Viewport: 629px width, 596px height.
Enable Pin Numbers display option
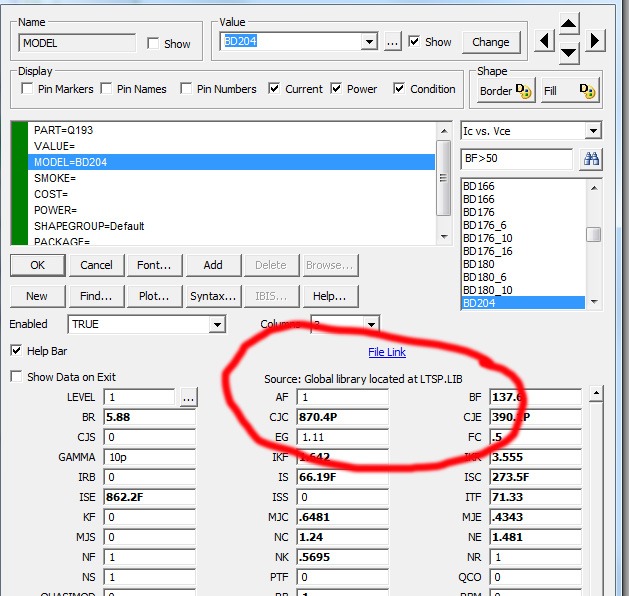coord(186,88)
